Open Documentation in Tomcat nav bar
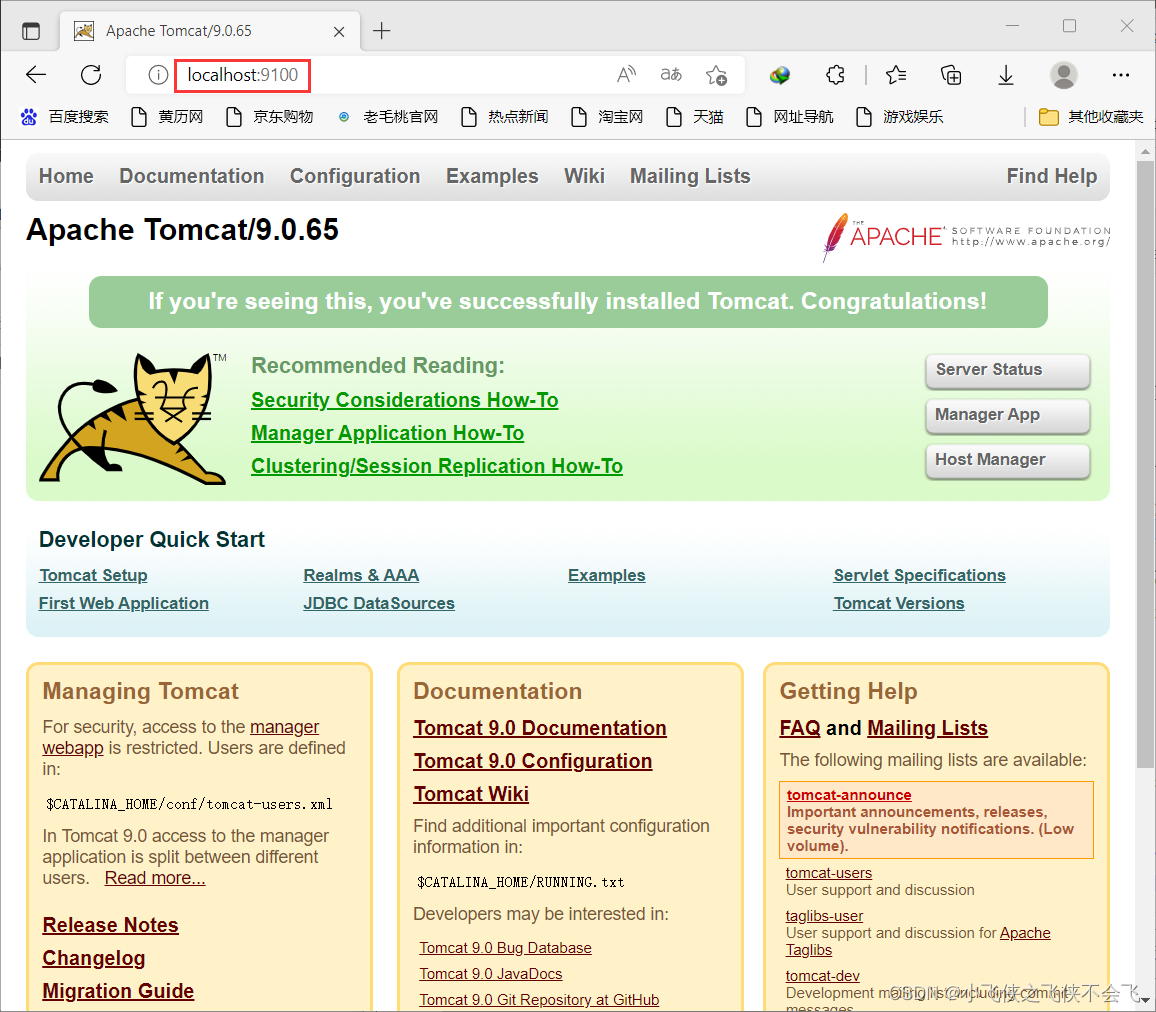The image size is (1156, 1012). pyautogui.click(x=192, y=176)
